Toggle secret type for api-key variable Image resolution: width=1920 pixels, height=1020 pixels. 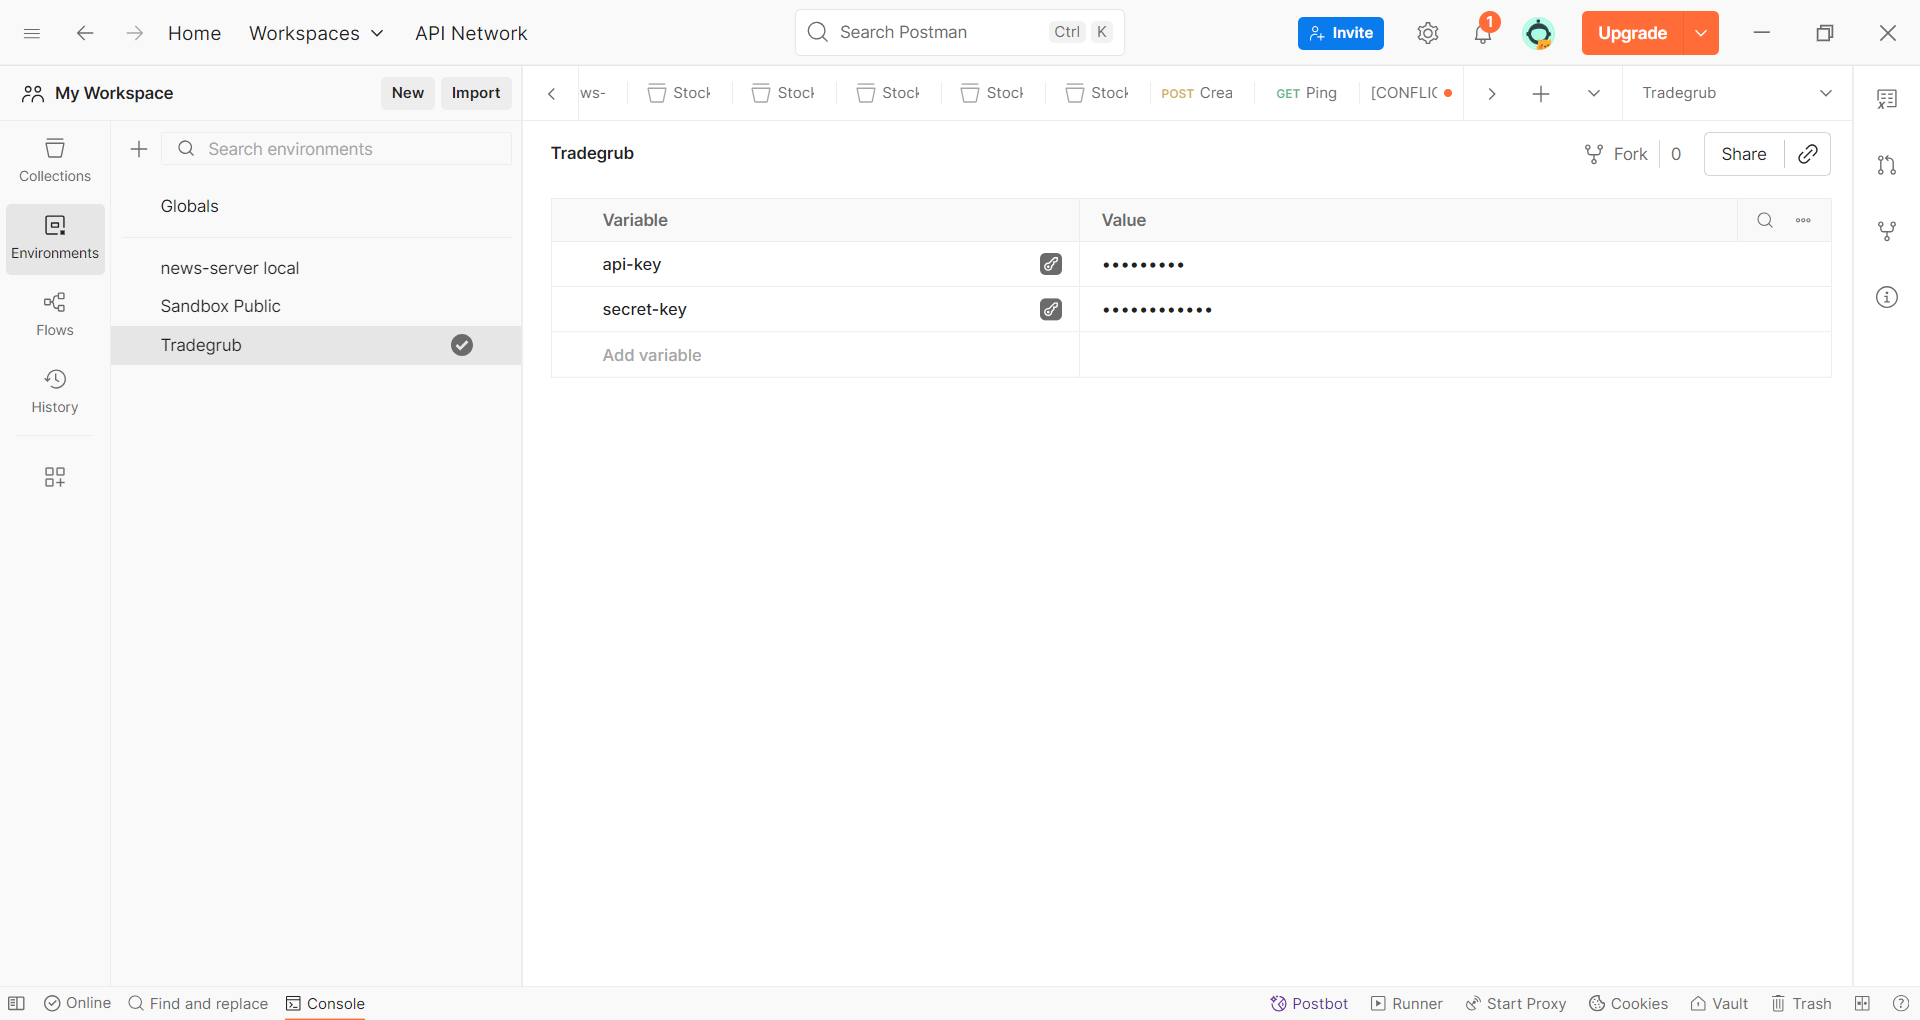tap(1050, 264)
